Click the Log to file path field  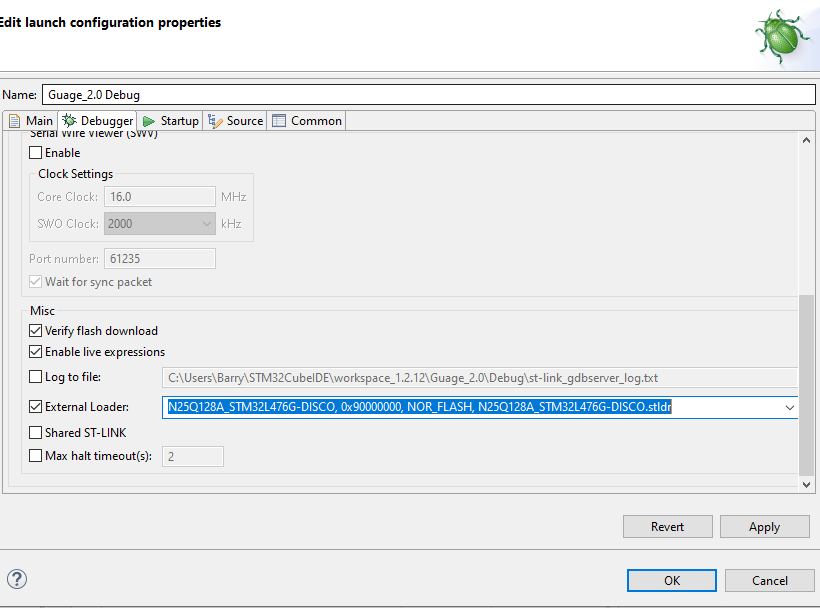(x=480, y=377)
